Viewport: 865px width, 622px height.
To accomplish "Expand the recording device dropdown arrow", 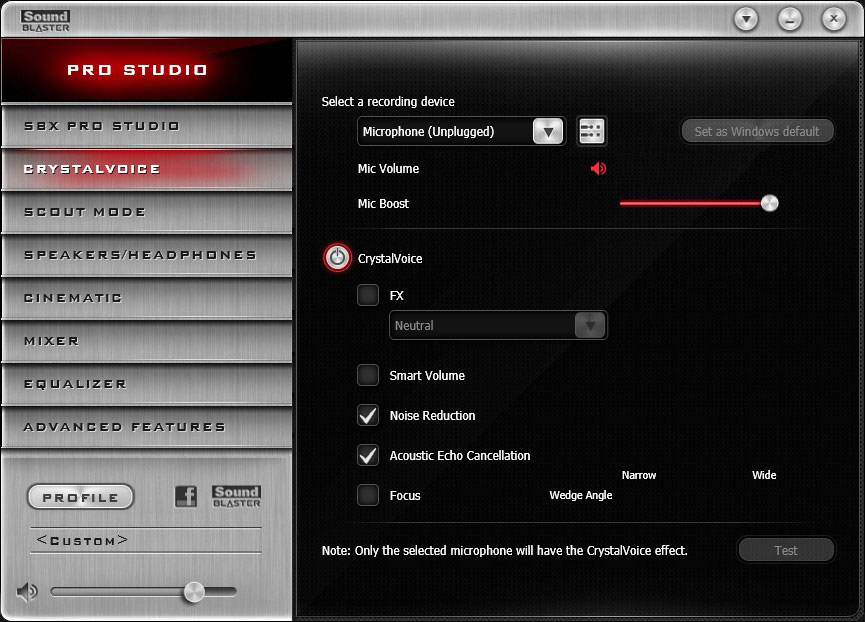I will pyautogui.click(x=548, y=132).
